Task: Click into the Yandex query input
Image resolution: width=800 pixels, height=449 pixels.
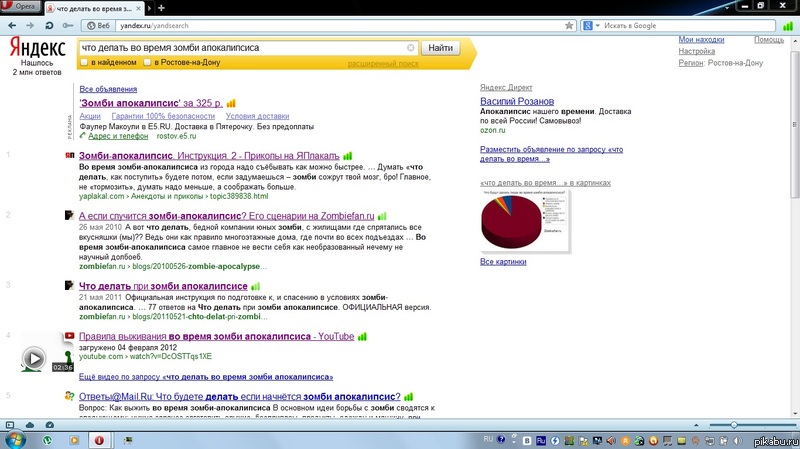Action: point(242,47)
